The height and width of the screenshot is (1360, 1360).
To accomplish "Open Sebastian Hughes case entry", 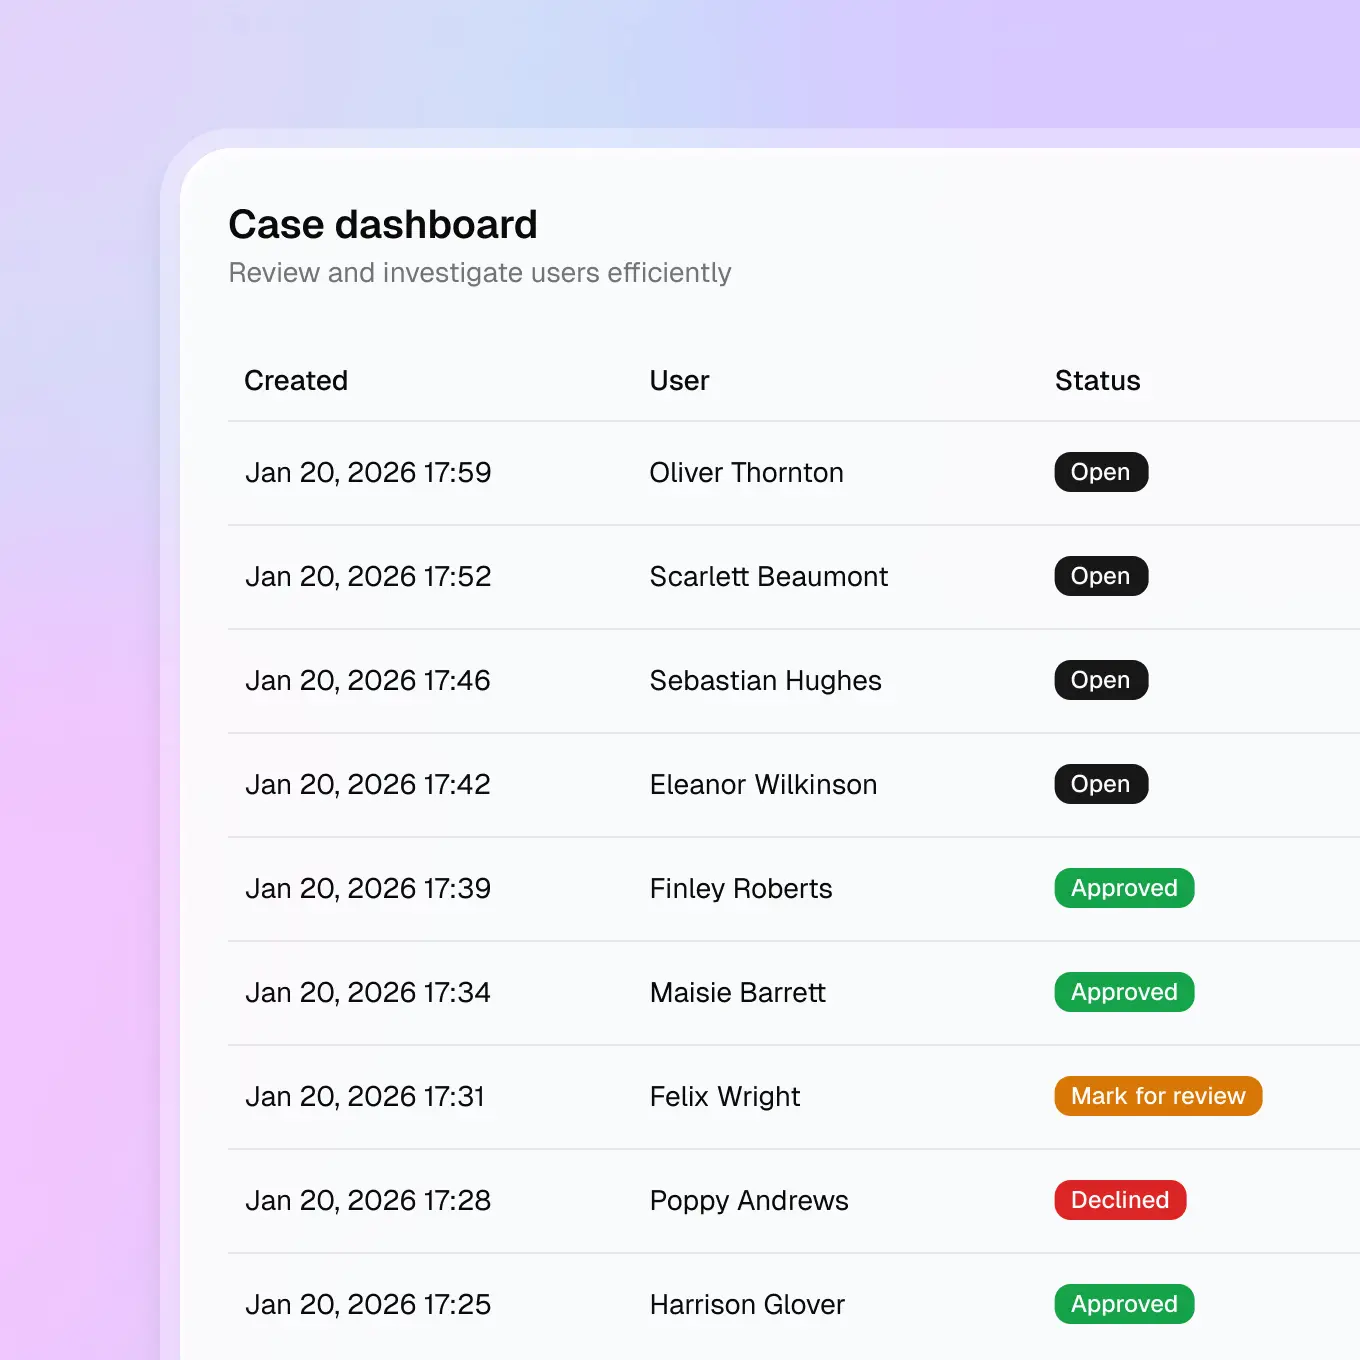I will click(765, 681).
